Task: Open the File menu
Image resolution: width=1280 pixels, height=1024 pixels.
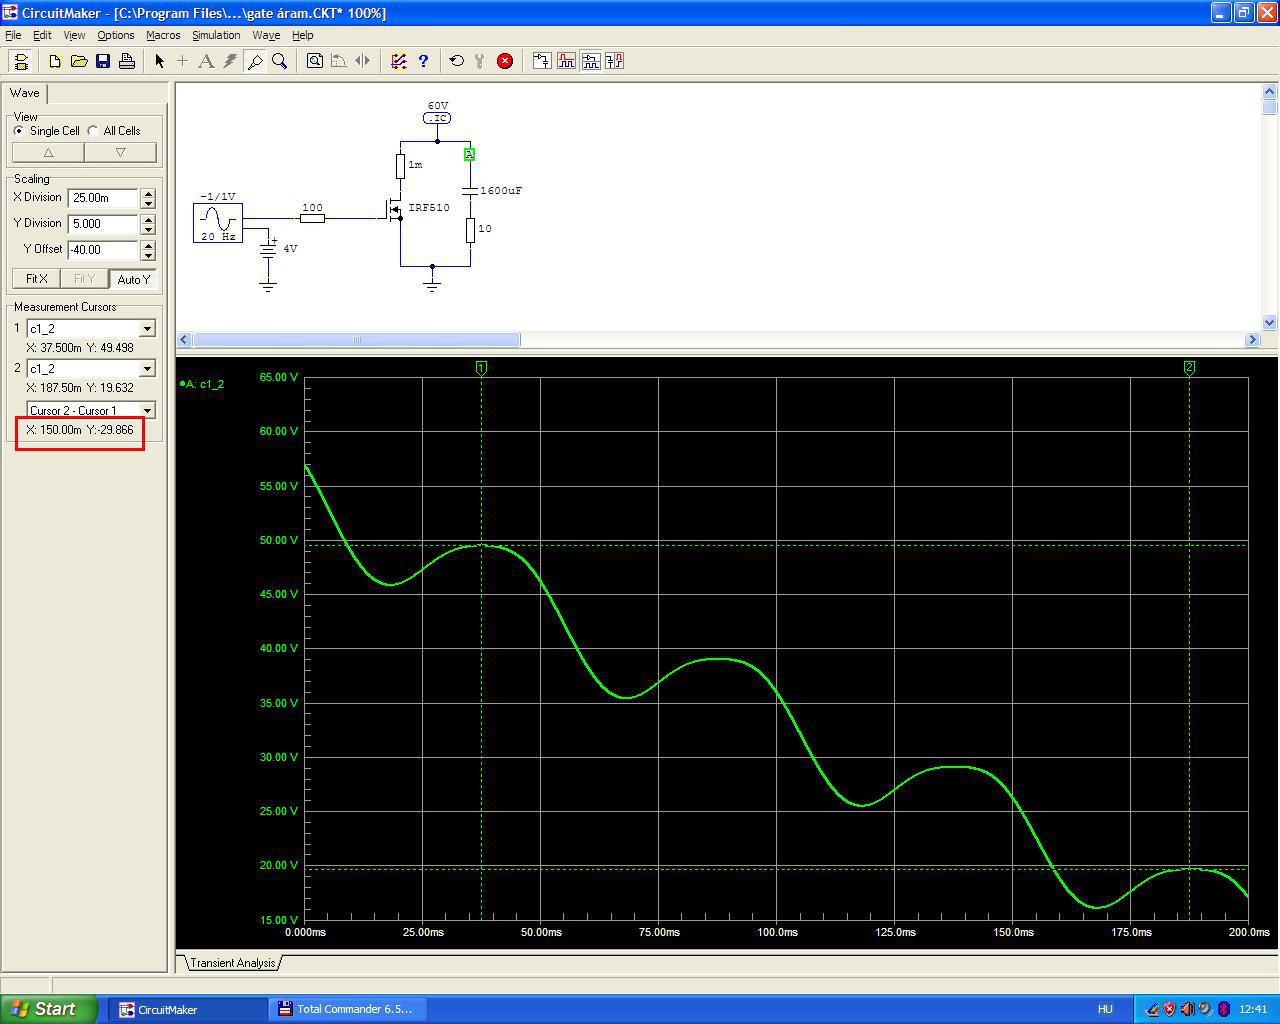Action: pos(13,35)
